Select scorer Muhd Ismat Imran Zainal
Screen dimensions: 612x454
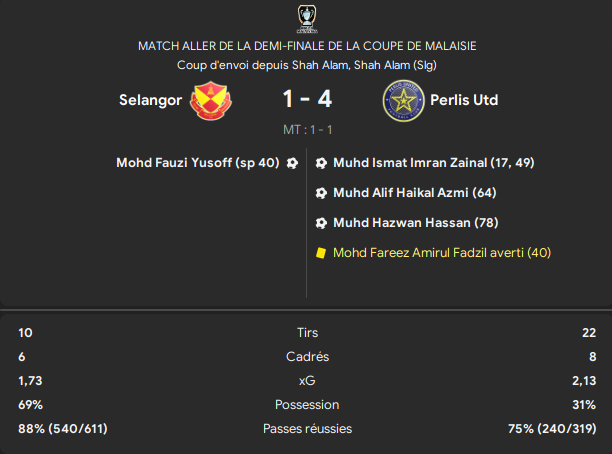pos(434,162)
